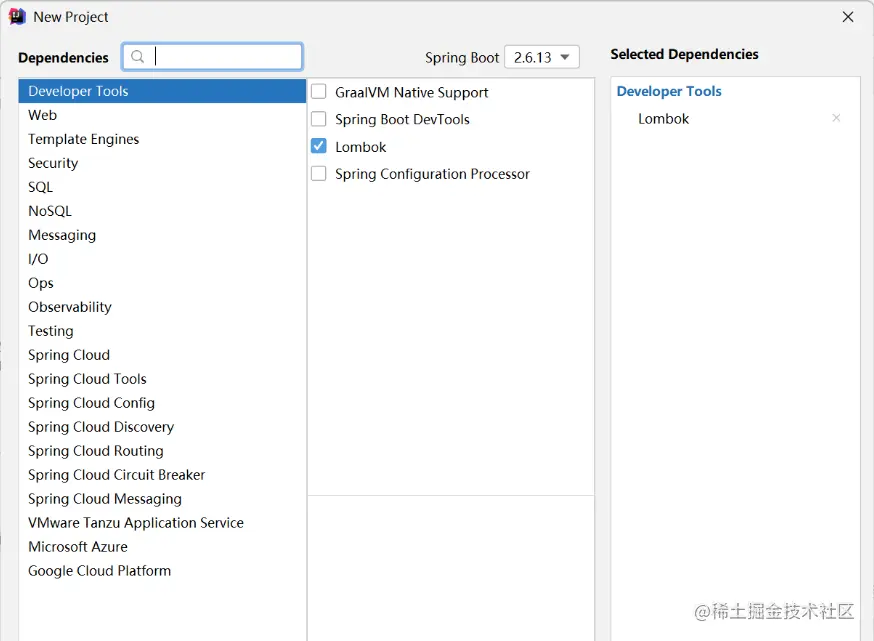Click the search magnifier icon

click(x=137, y=57)
